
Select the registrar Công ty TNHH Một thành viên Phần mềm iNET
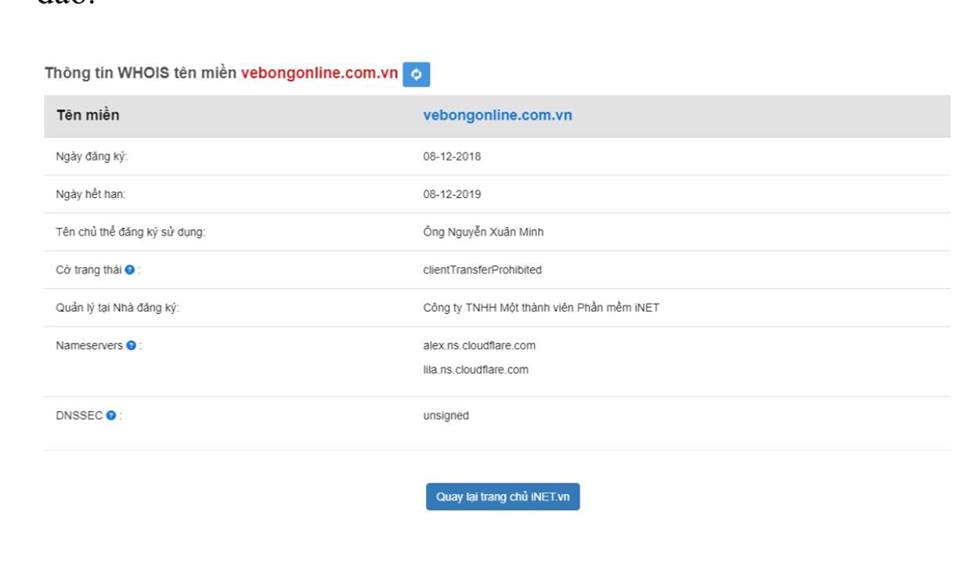(541, 308)
